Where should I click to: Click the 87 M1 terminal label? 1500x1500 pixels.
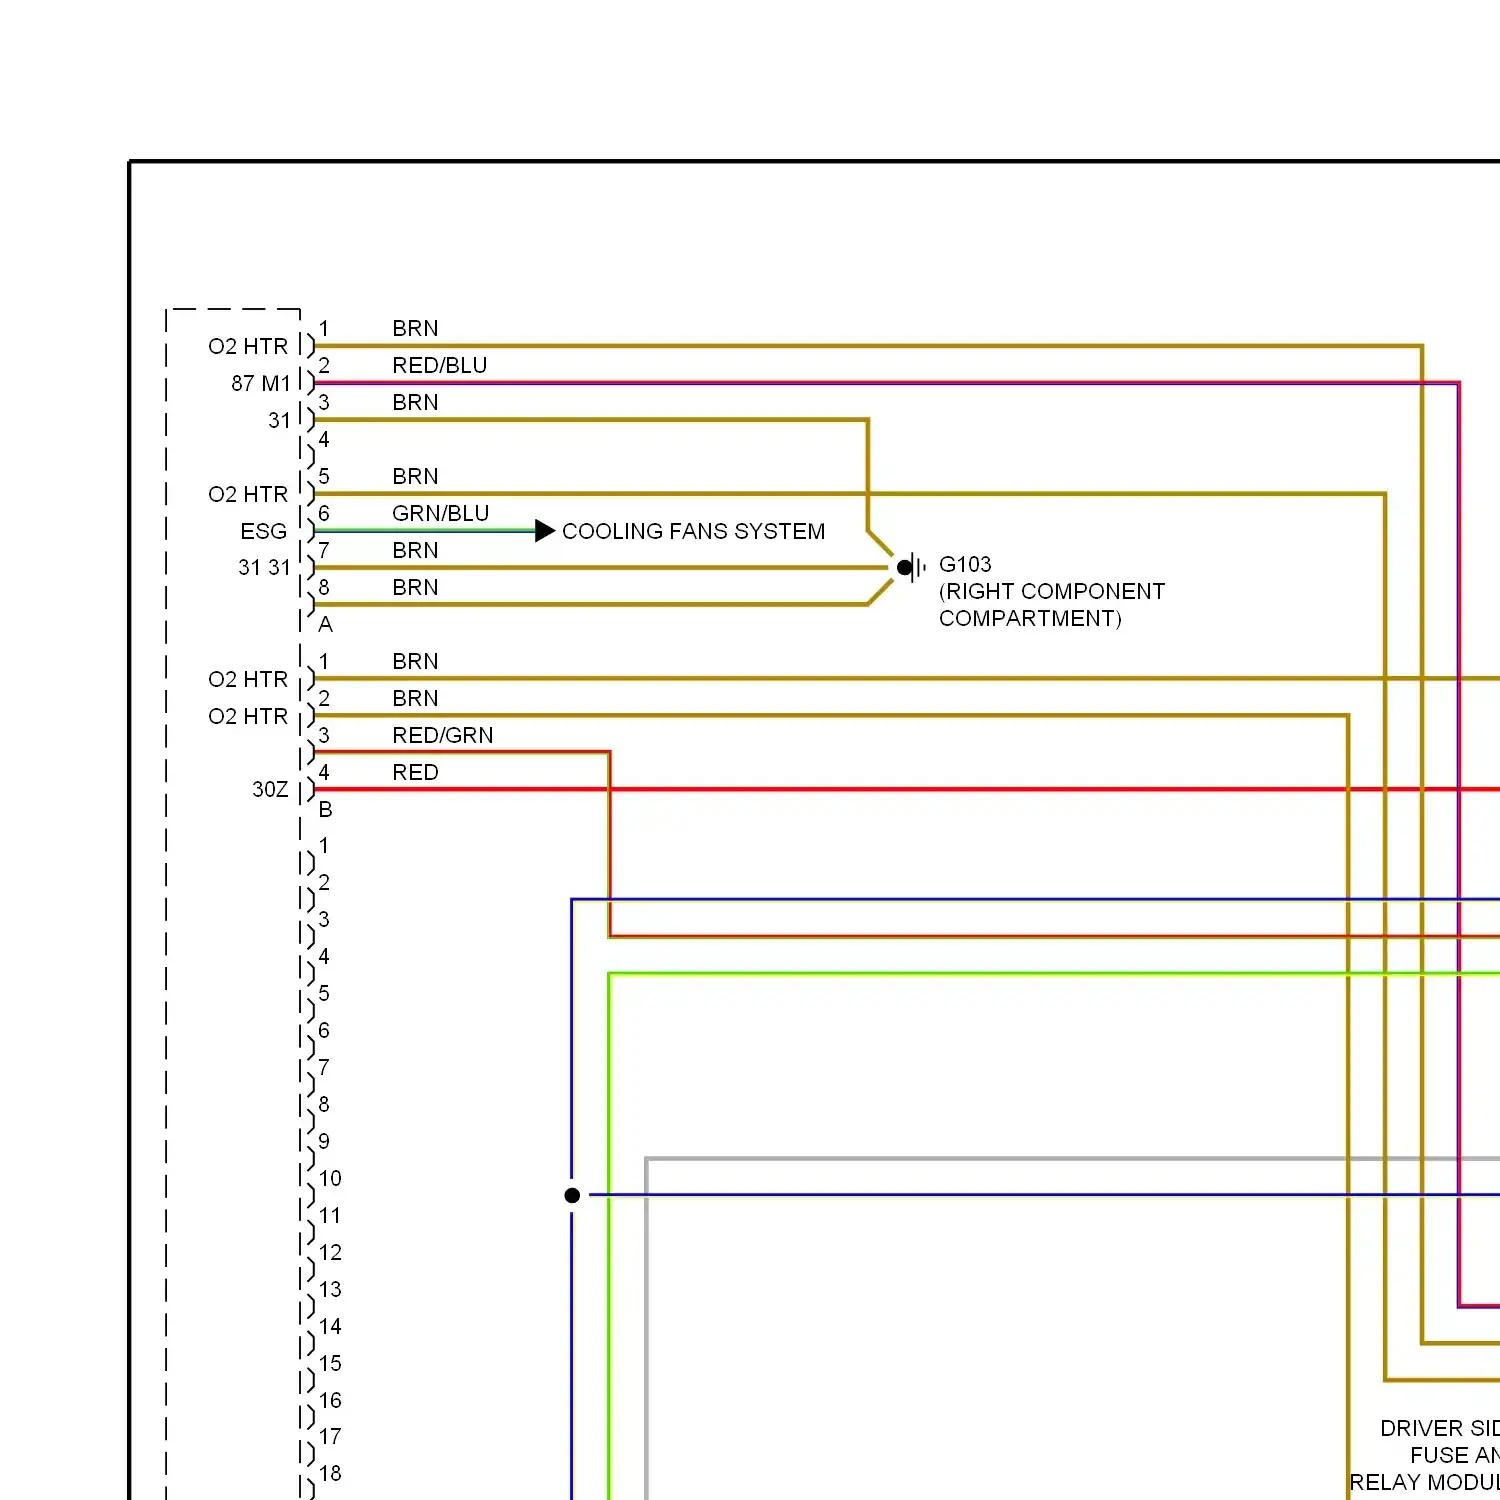tap(261, 383)
